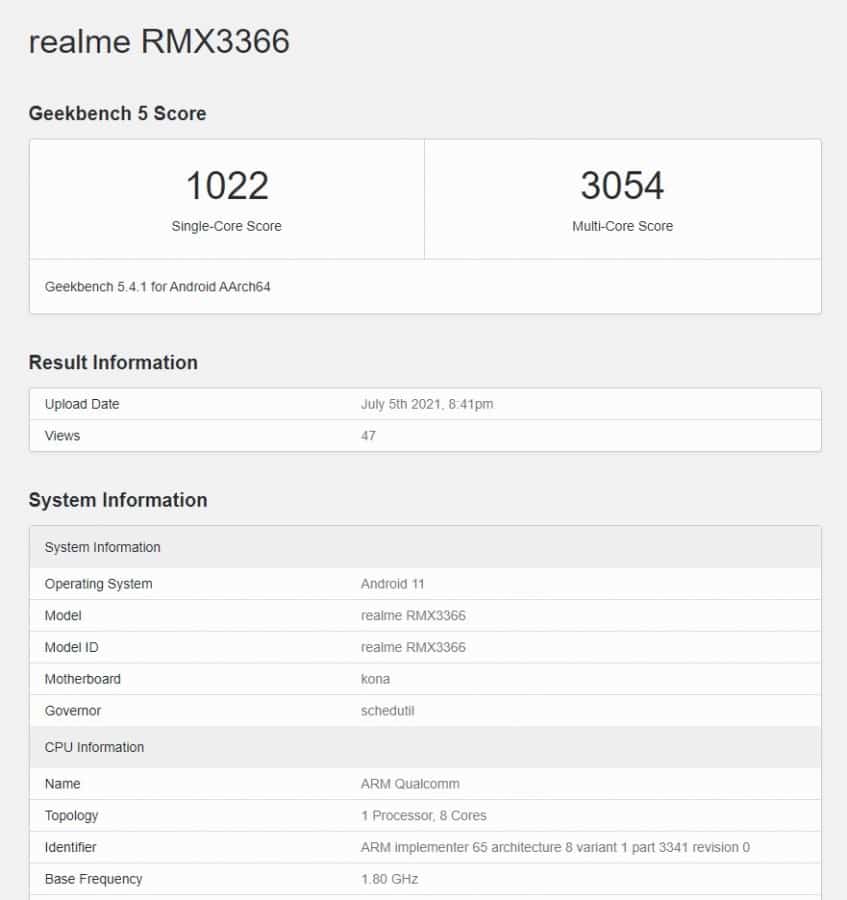
Task: Click the Result Information heading
Action: [x=112, y=363]
